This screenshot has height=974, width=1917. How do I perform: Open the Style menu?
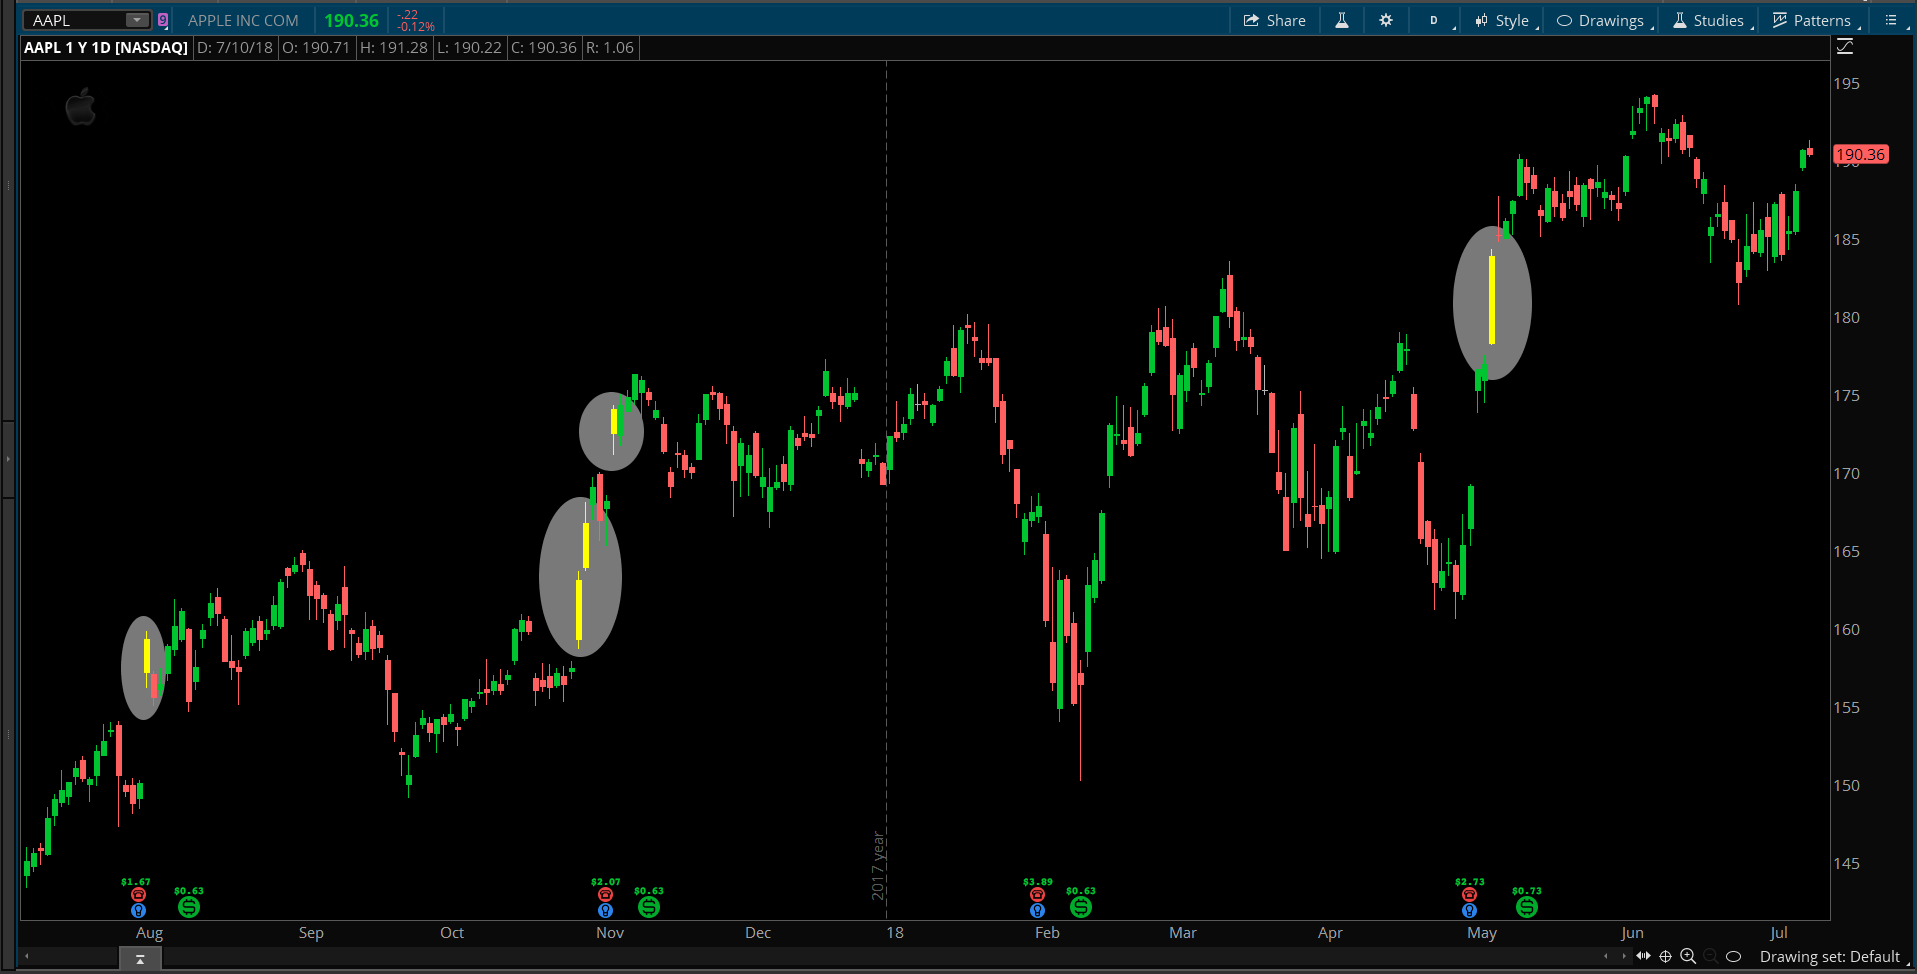[1502, 20]
